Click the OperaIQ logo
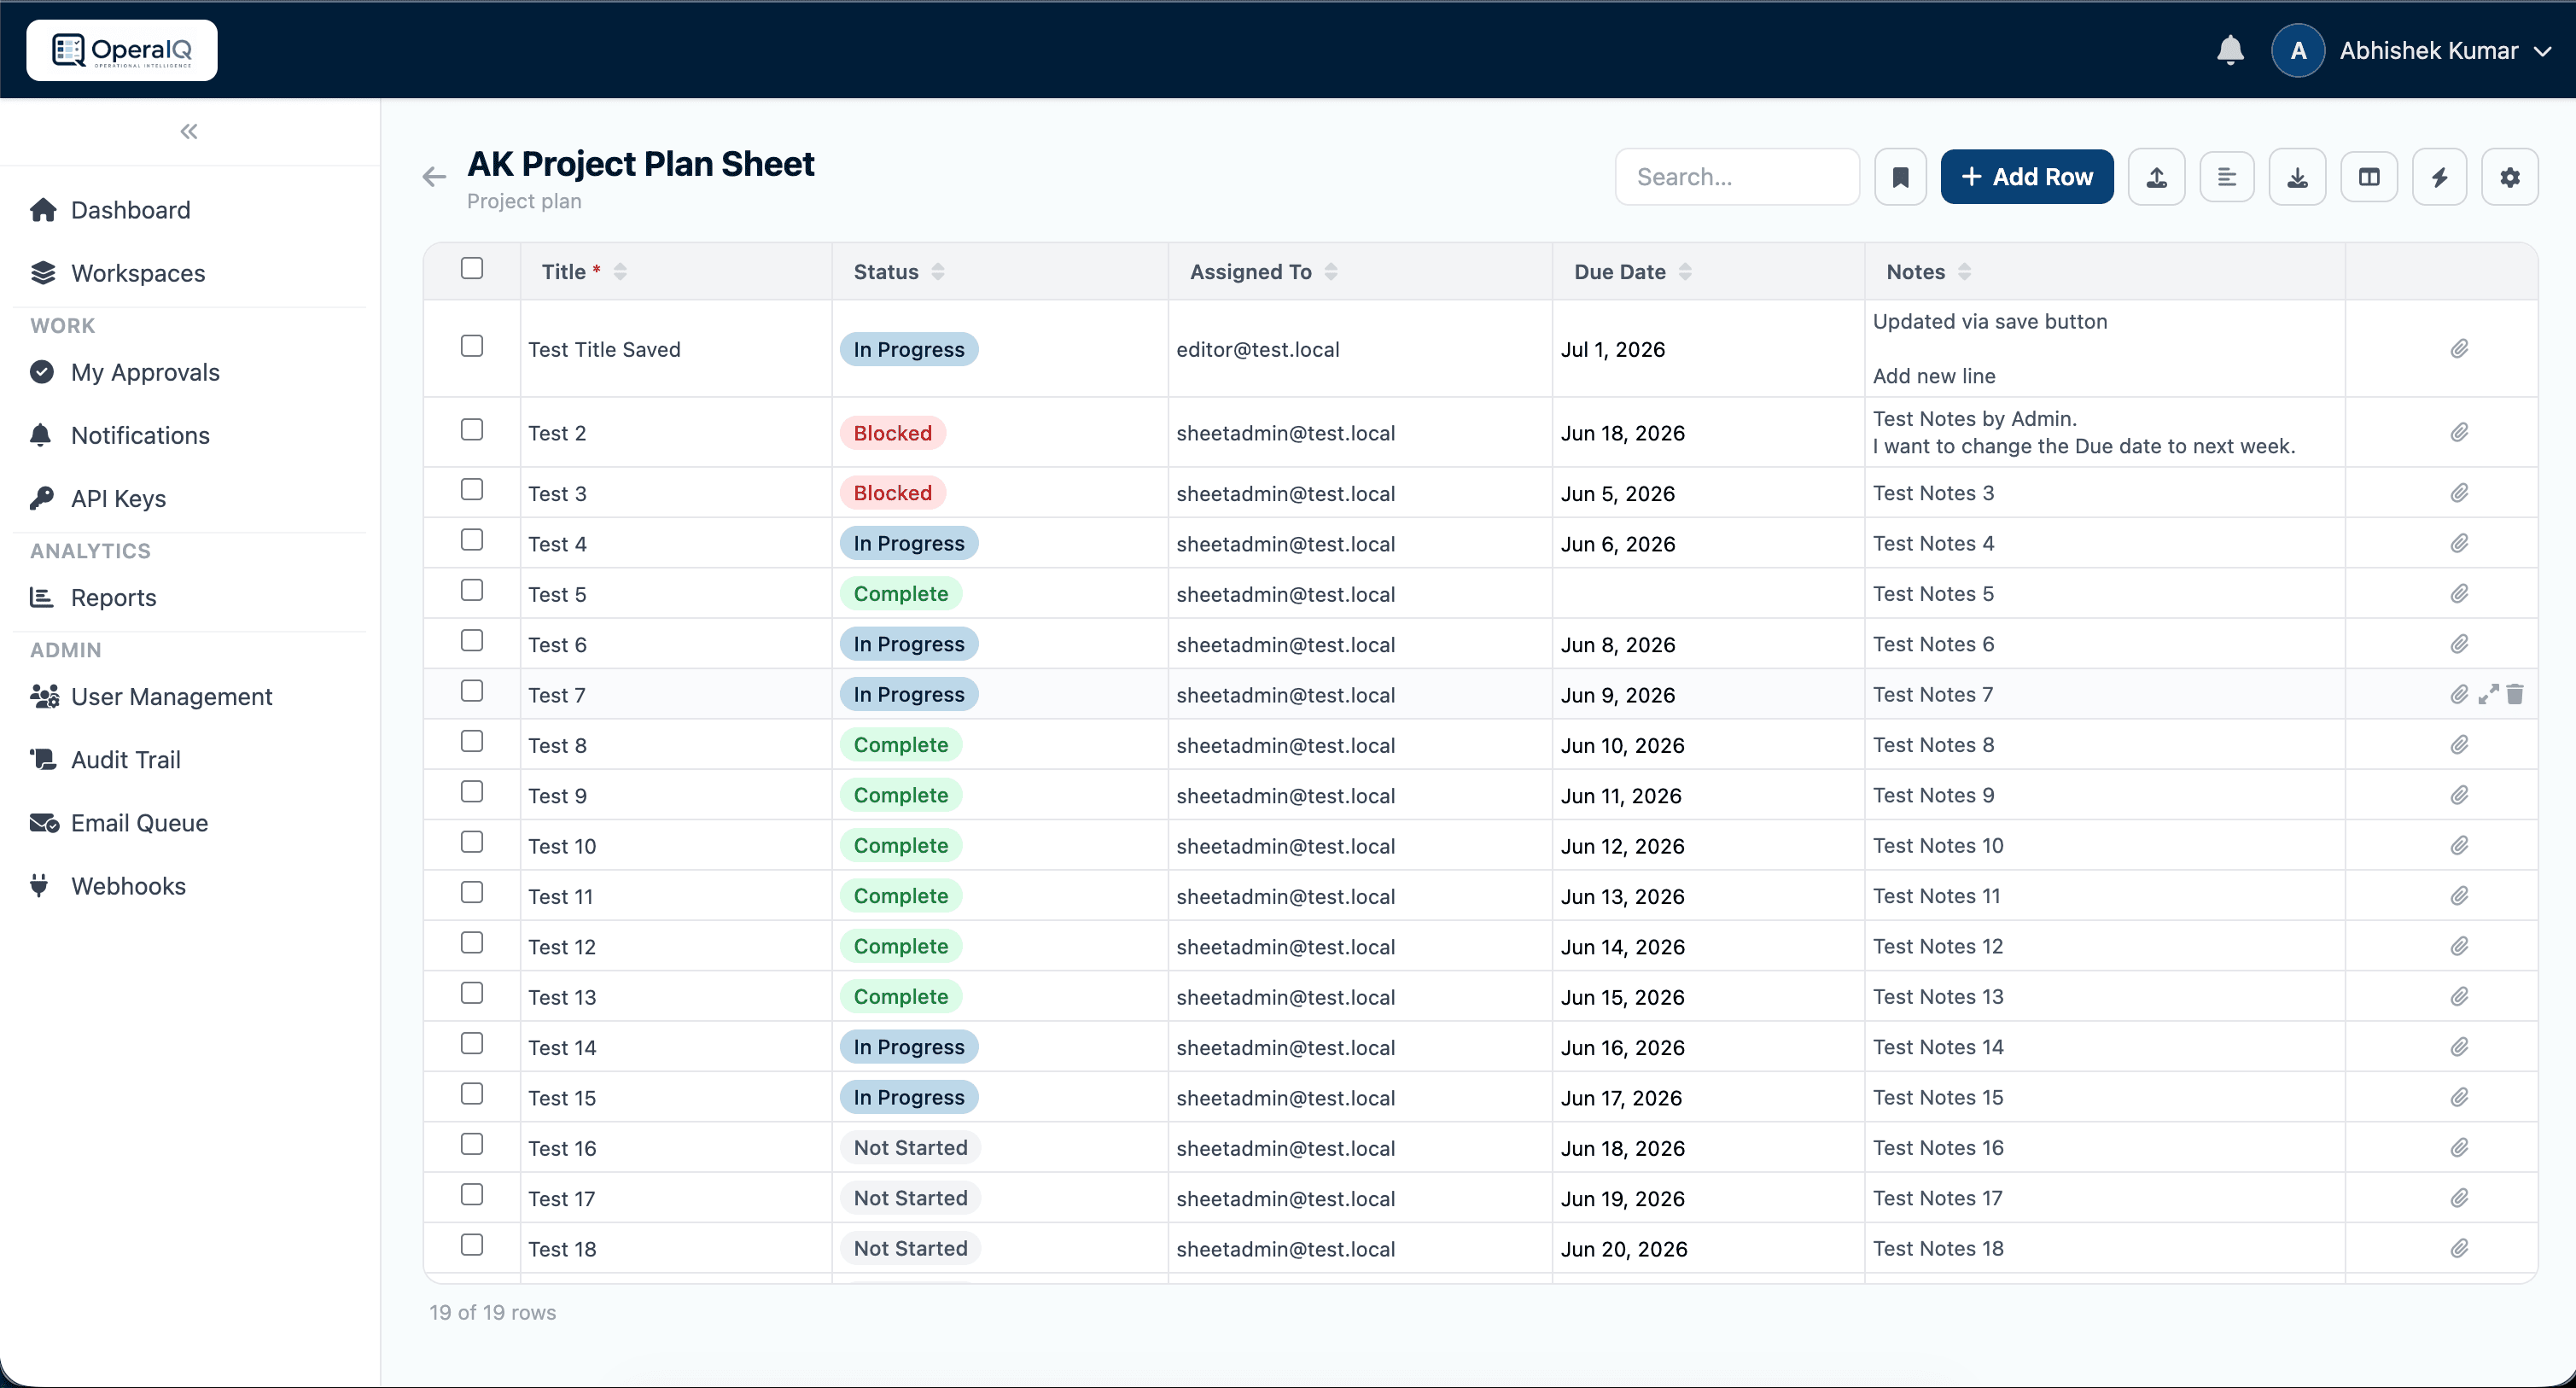This screenshot has height=1388, width=2576. [x=122, y=50]
